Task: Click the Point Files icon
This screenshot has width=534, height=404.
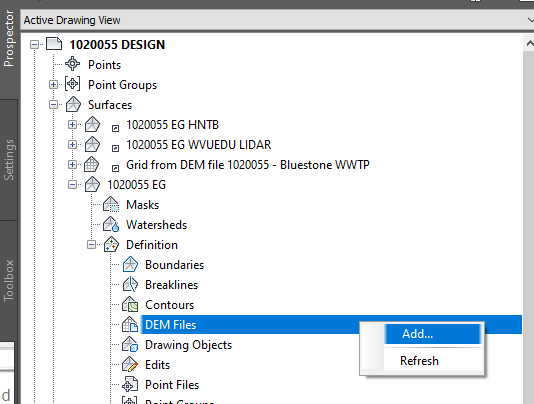Action: [x=130, y=385]
